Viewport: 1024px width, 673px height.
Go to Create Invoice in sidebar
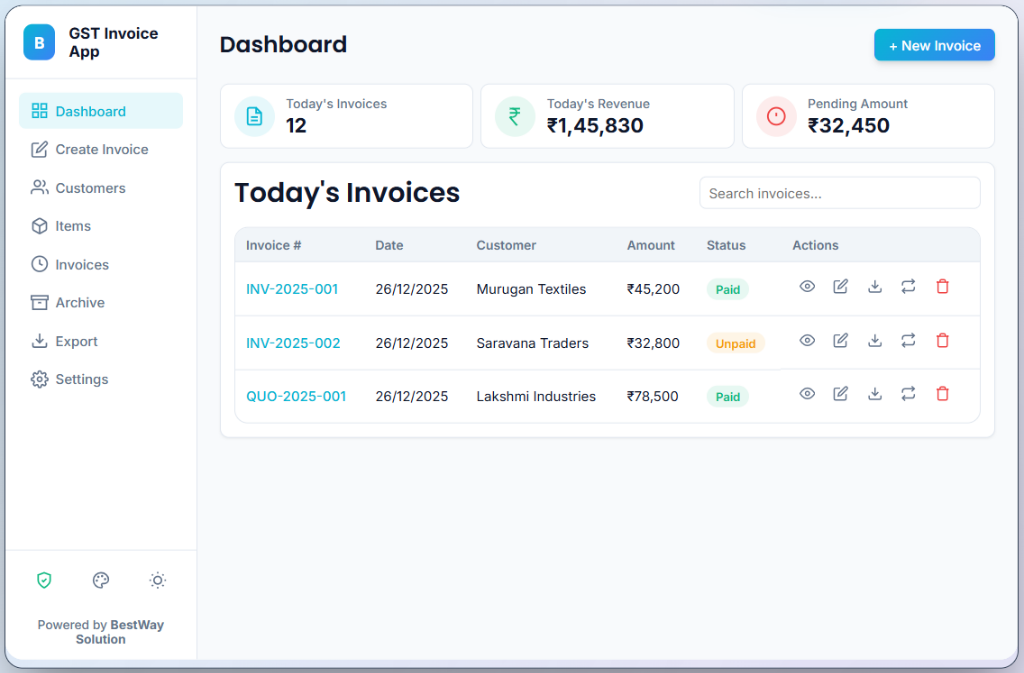[101, 149]
